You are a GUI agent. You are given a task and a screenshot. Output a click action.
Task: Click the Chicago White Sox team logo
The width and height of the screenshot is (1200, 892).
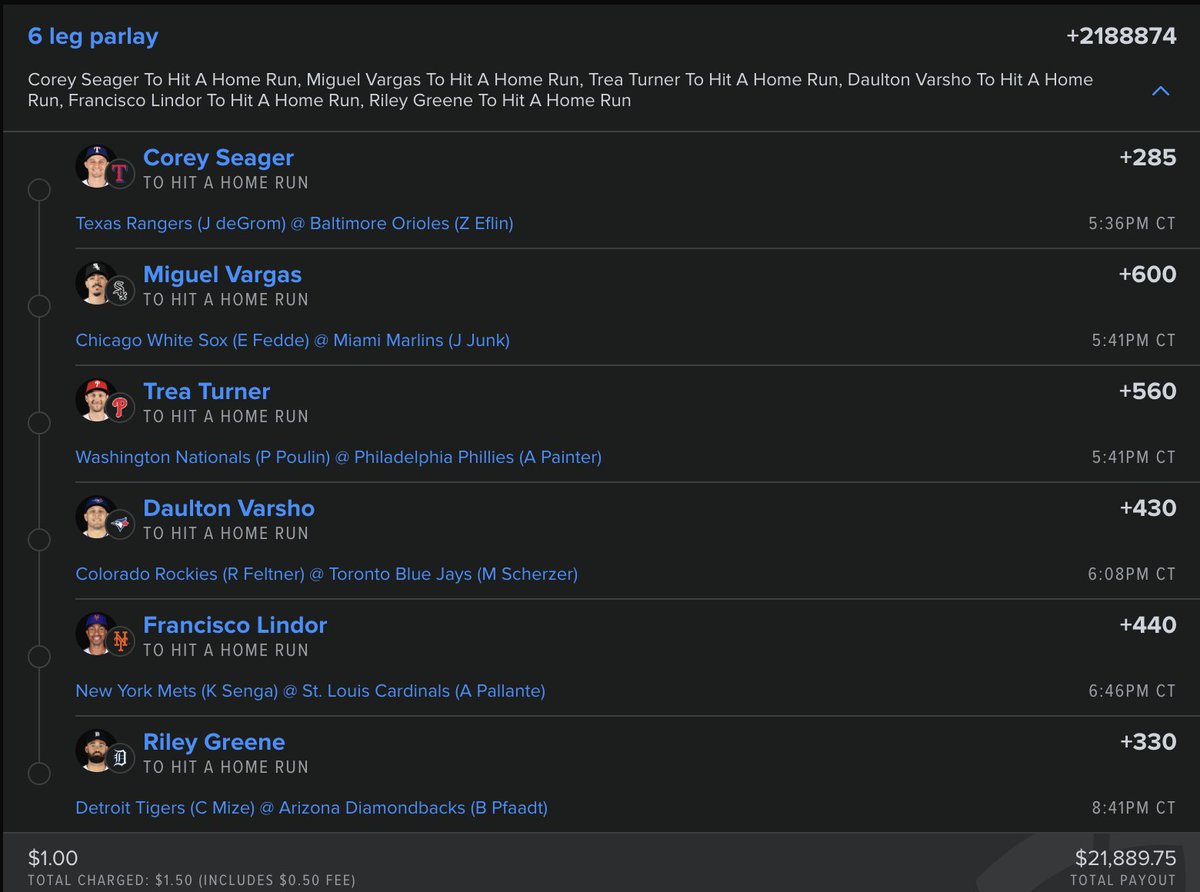[x=120, y=291]
